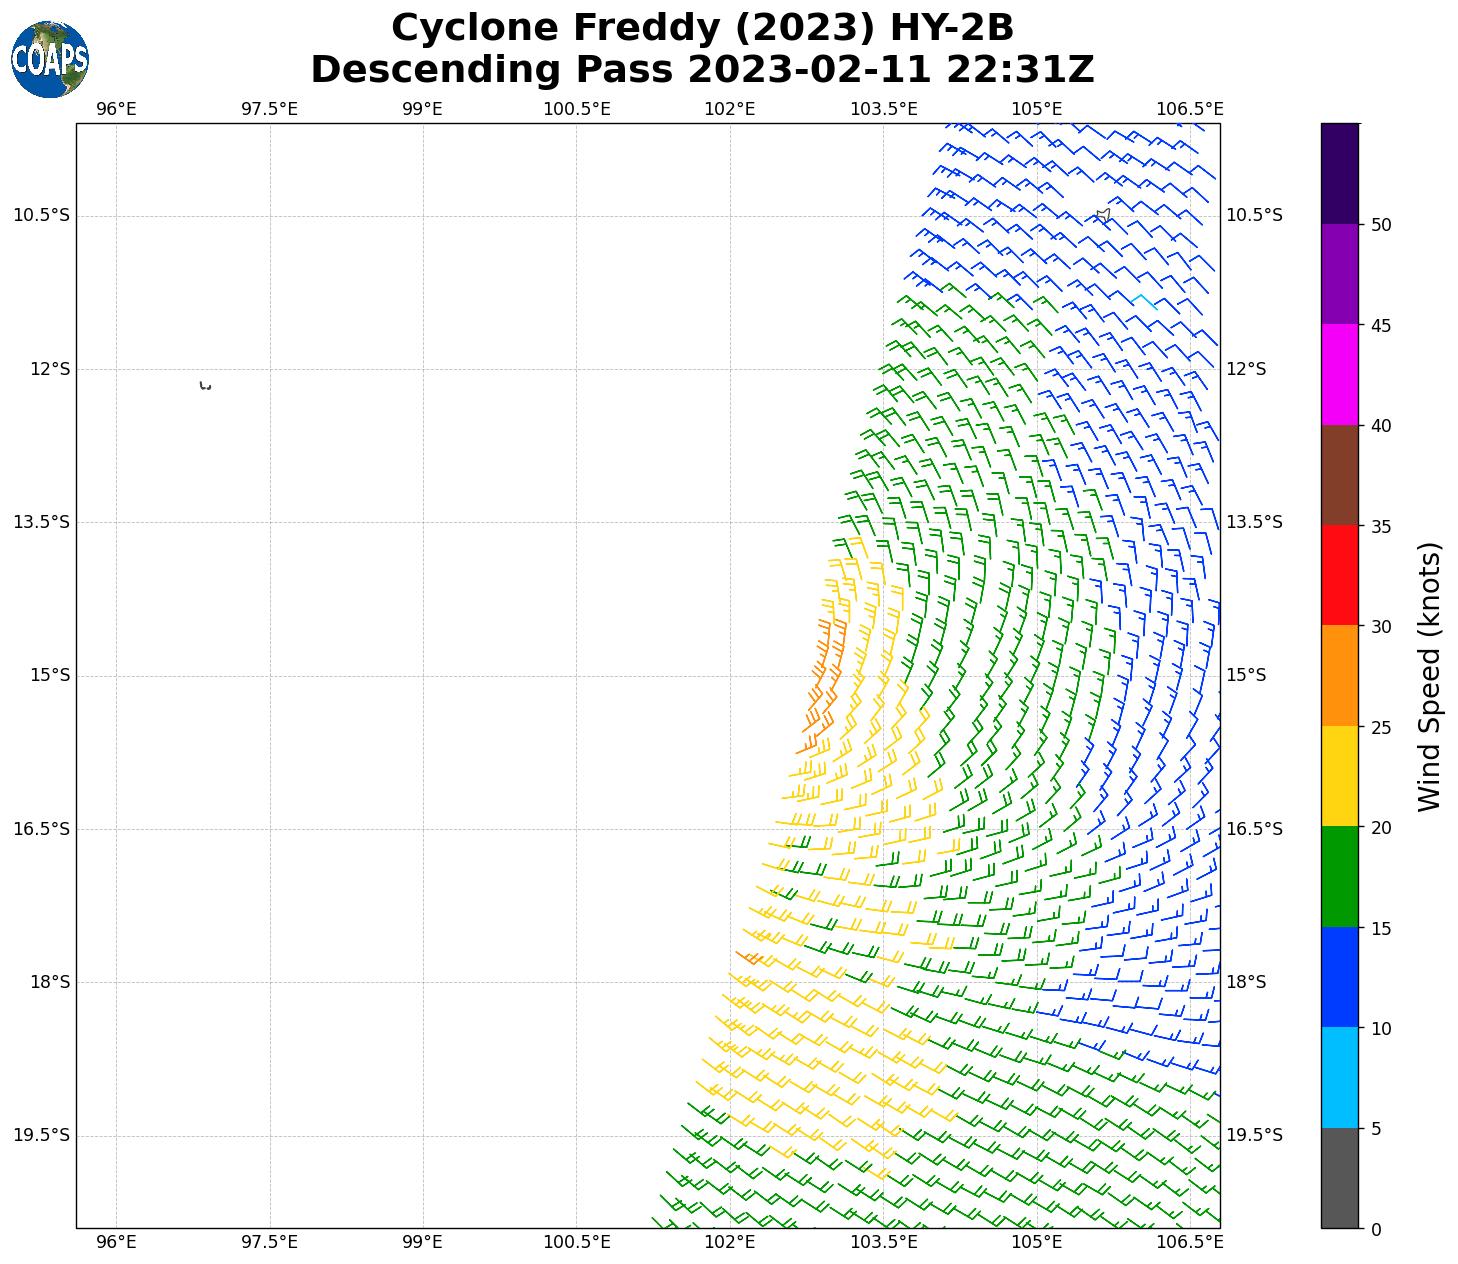
Task: Click the single cyan wind barb
Action: coord(1144,300)
